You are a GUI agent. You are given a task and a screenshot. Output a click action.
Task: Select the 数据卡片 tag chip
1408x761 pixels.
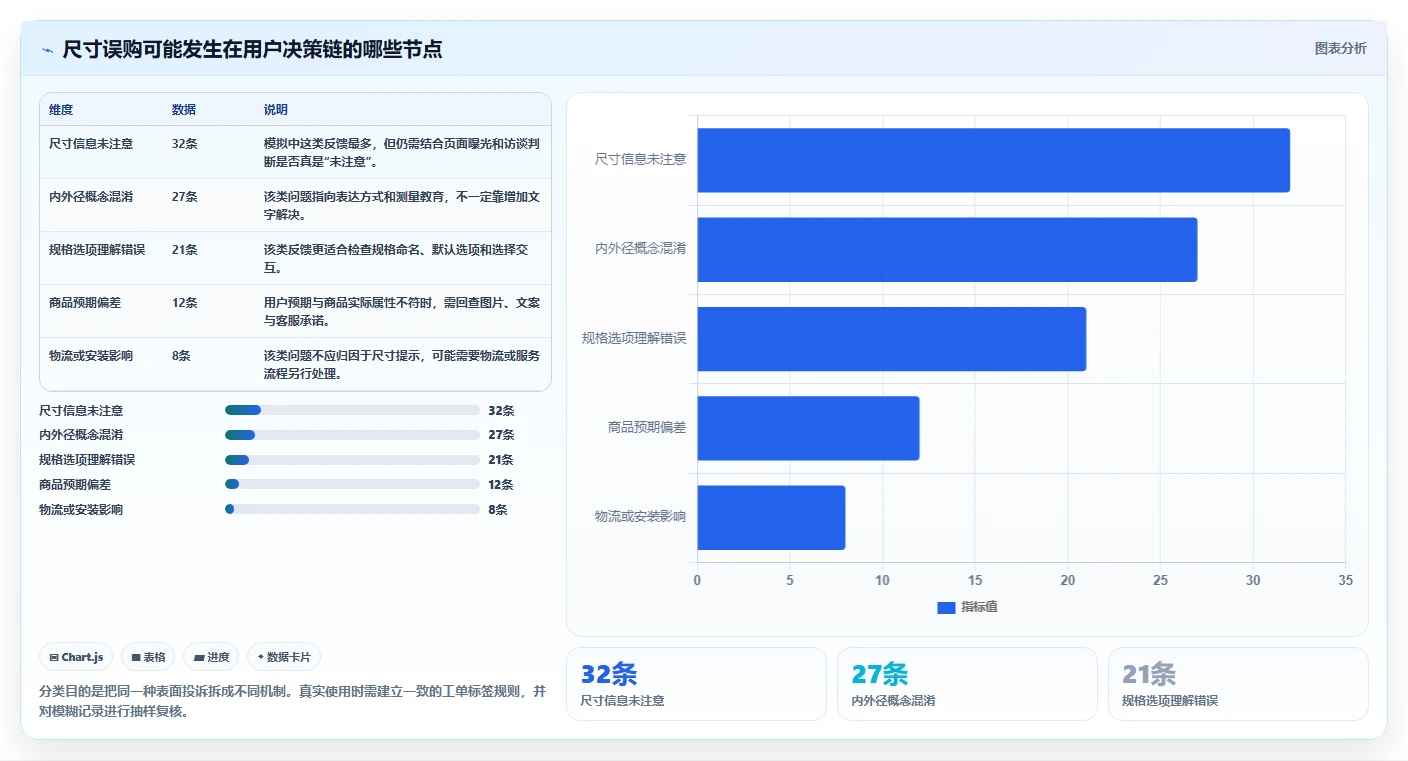click(284, 657)
